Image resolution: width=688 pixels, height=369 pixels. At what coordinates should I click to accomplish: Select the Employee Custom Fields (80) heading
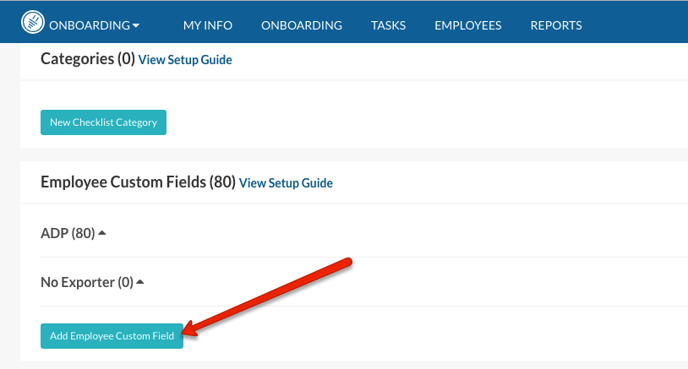click(138, 182)
